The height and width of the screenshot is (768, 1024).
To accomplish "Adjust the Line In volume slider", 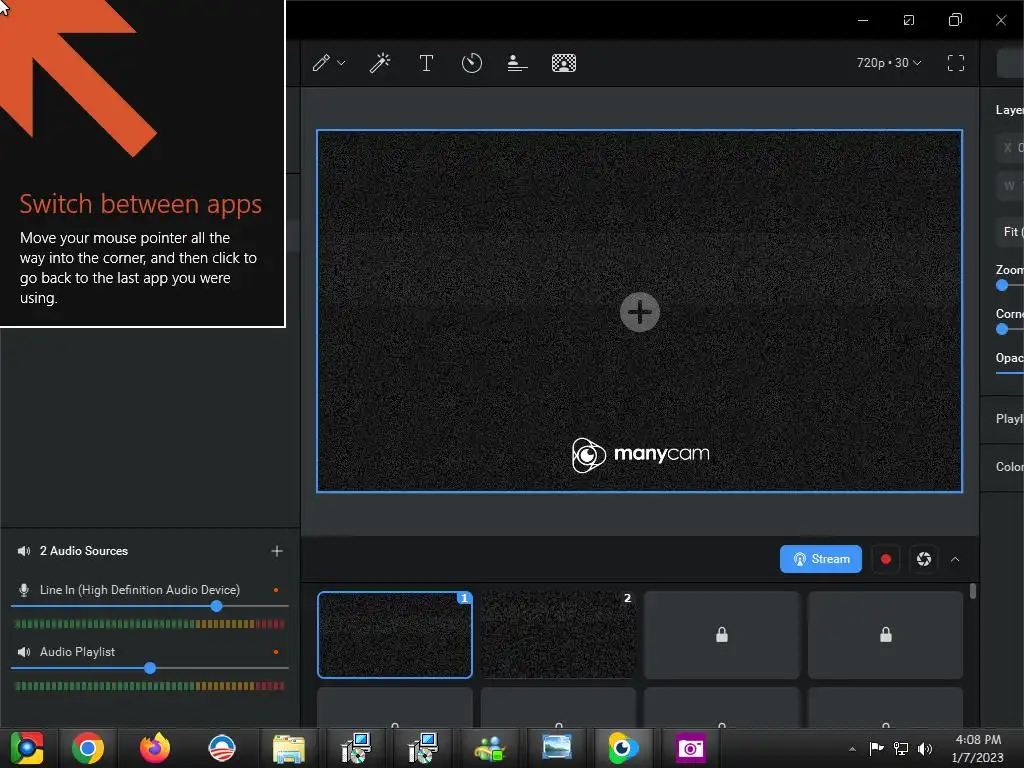I will (x=216, y=606).
